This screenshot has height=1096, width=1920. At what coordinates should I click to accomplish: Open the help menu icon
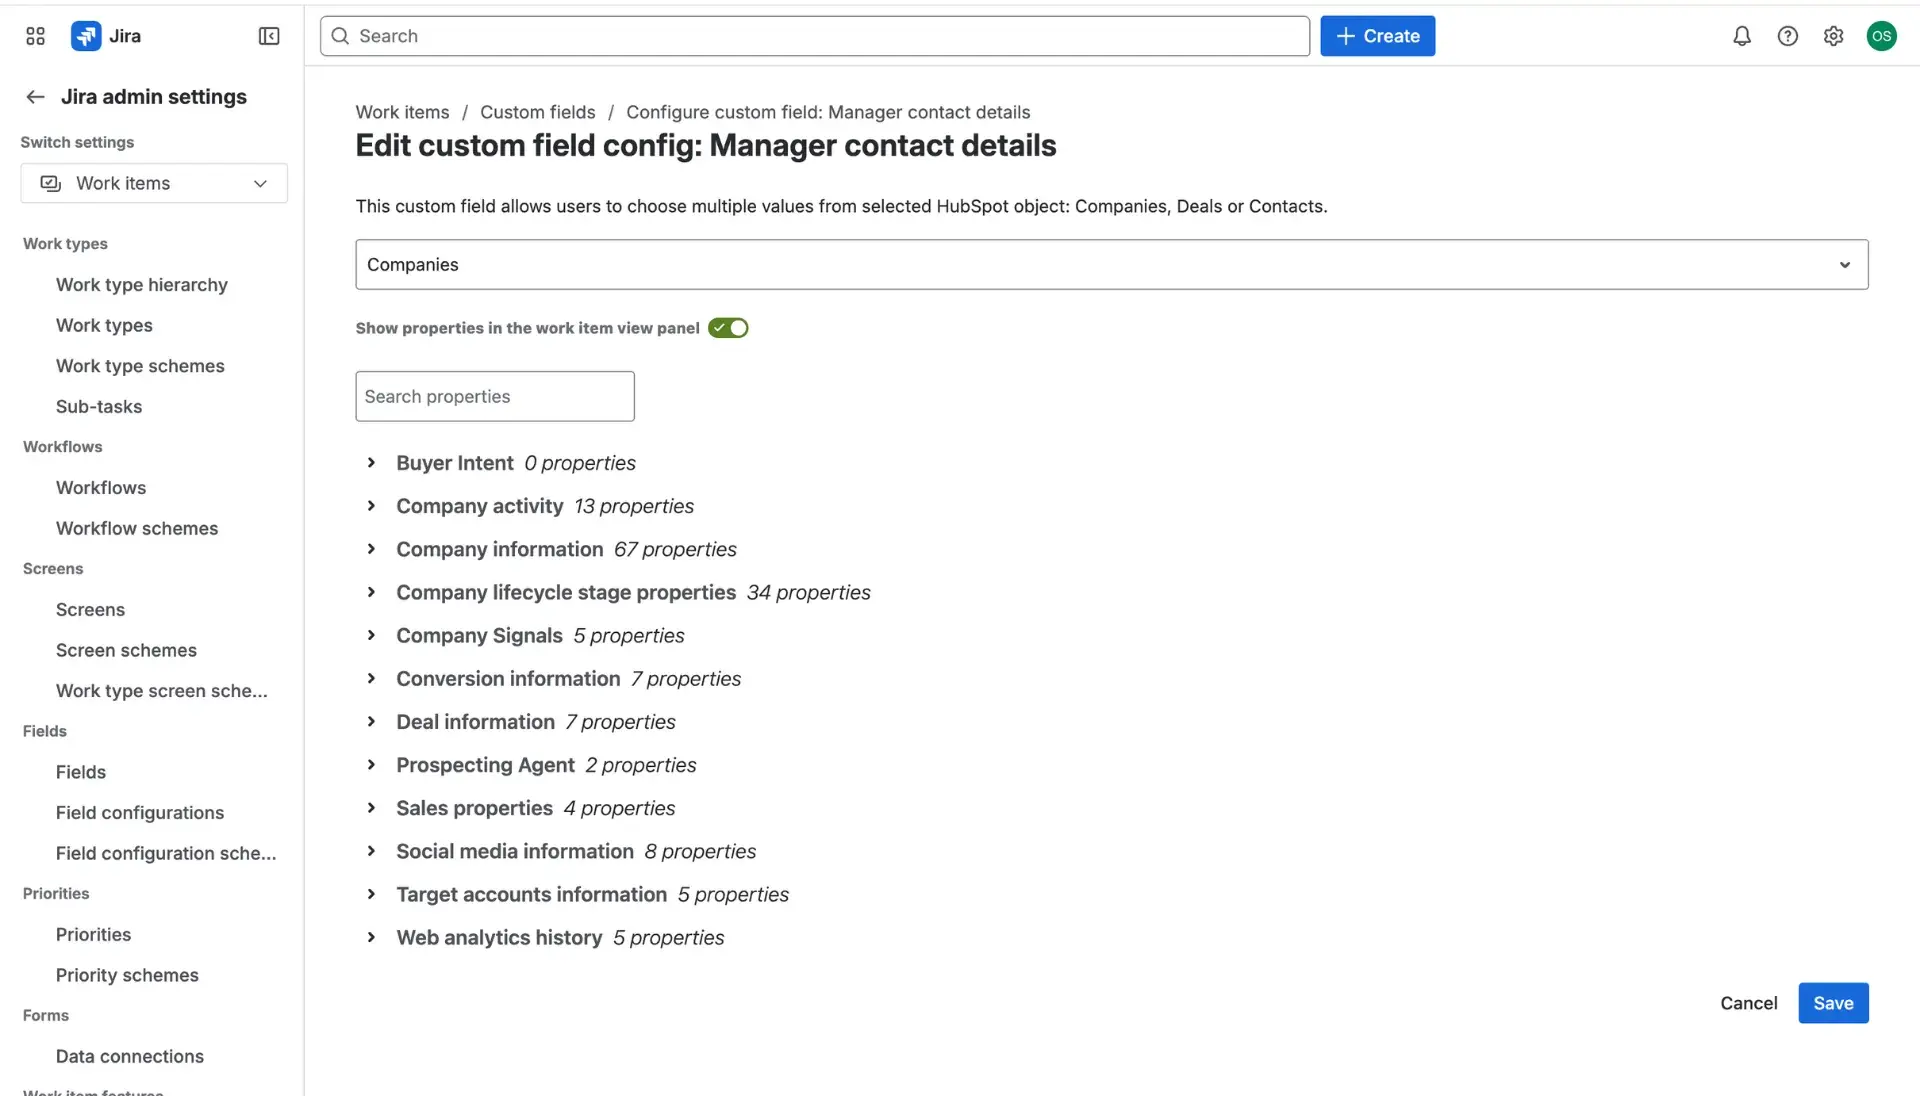[x=1788, y=36]
